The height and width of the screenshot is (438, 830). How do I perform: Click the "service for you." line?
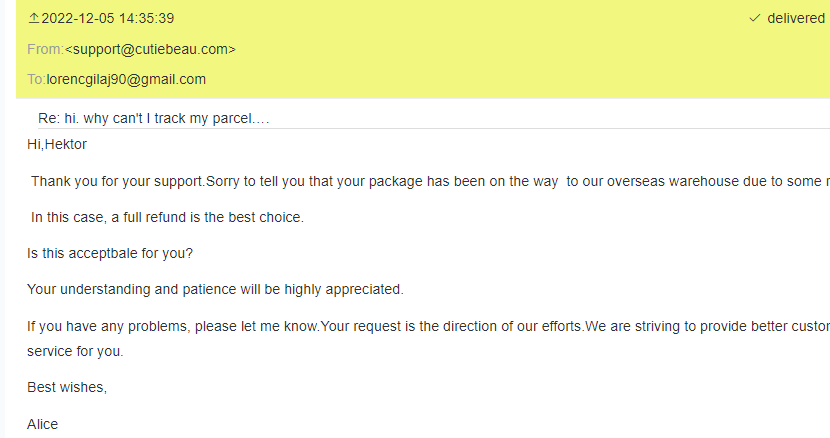click(x=75, y=351)
